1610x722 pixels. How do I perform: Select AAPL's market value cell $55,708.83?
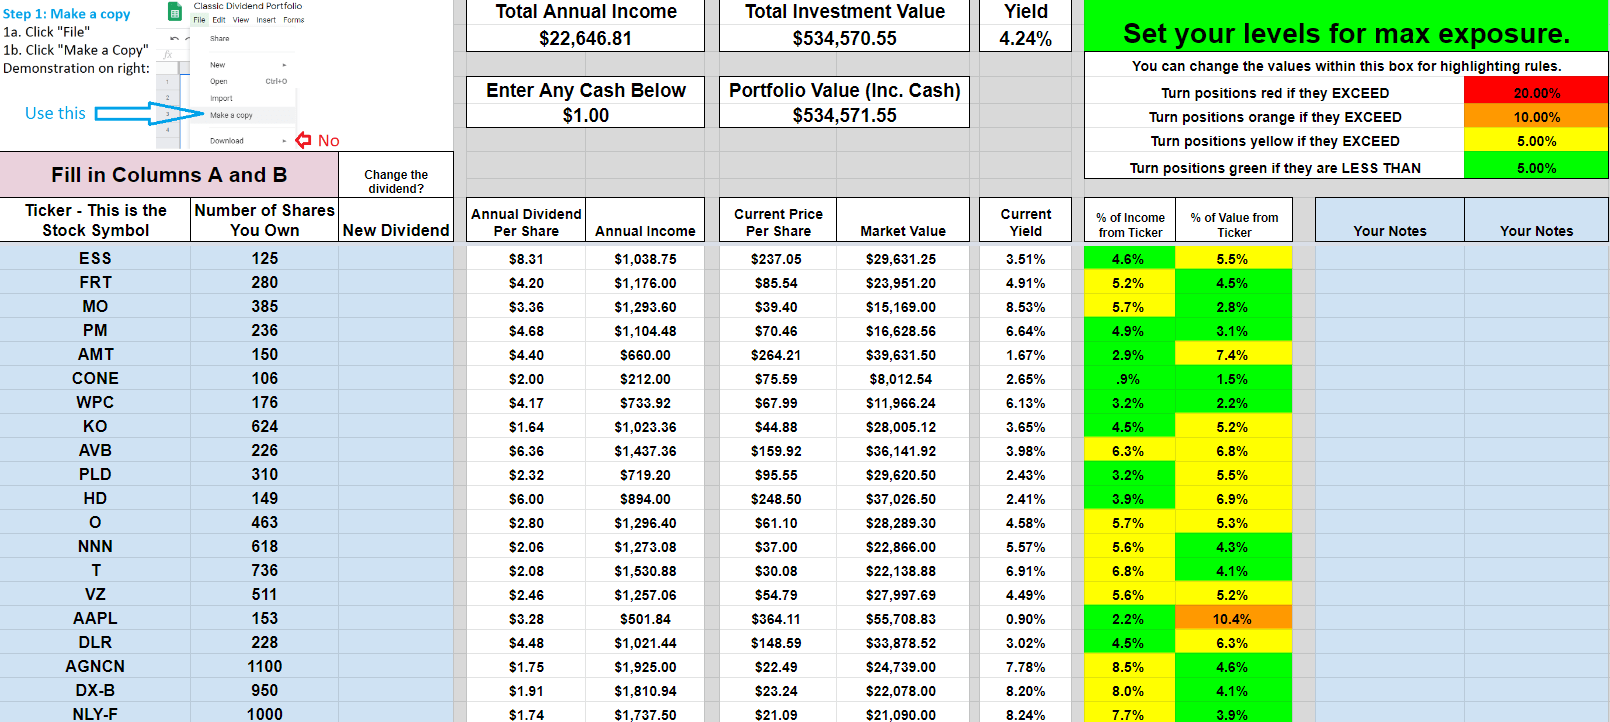click(903, 619)
